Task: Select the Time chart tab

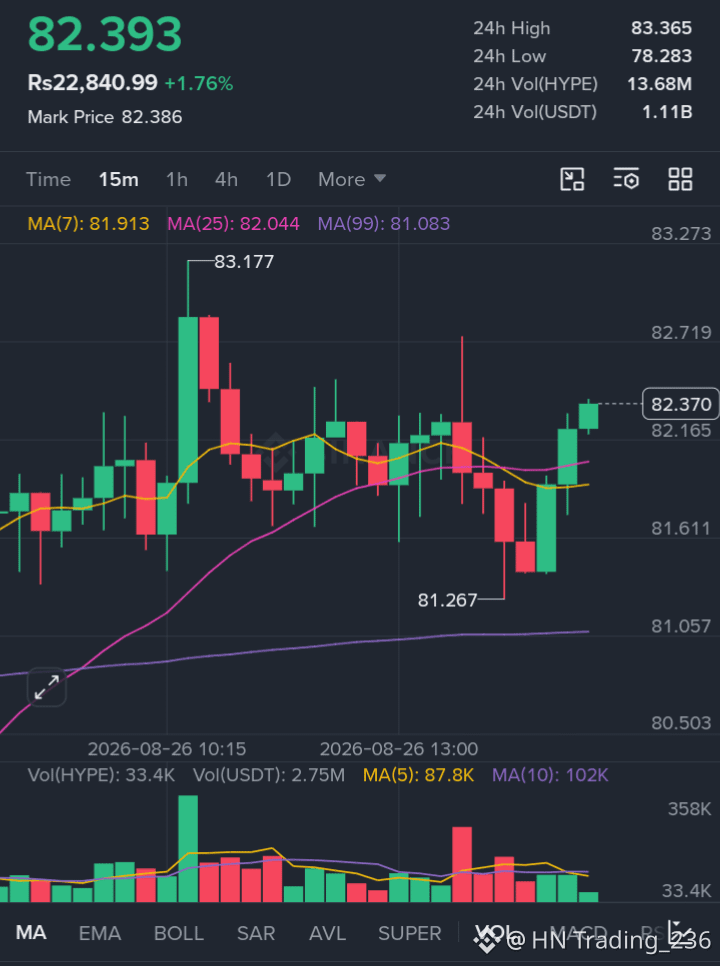Action: point(48,179)
